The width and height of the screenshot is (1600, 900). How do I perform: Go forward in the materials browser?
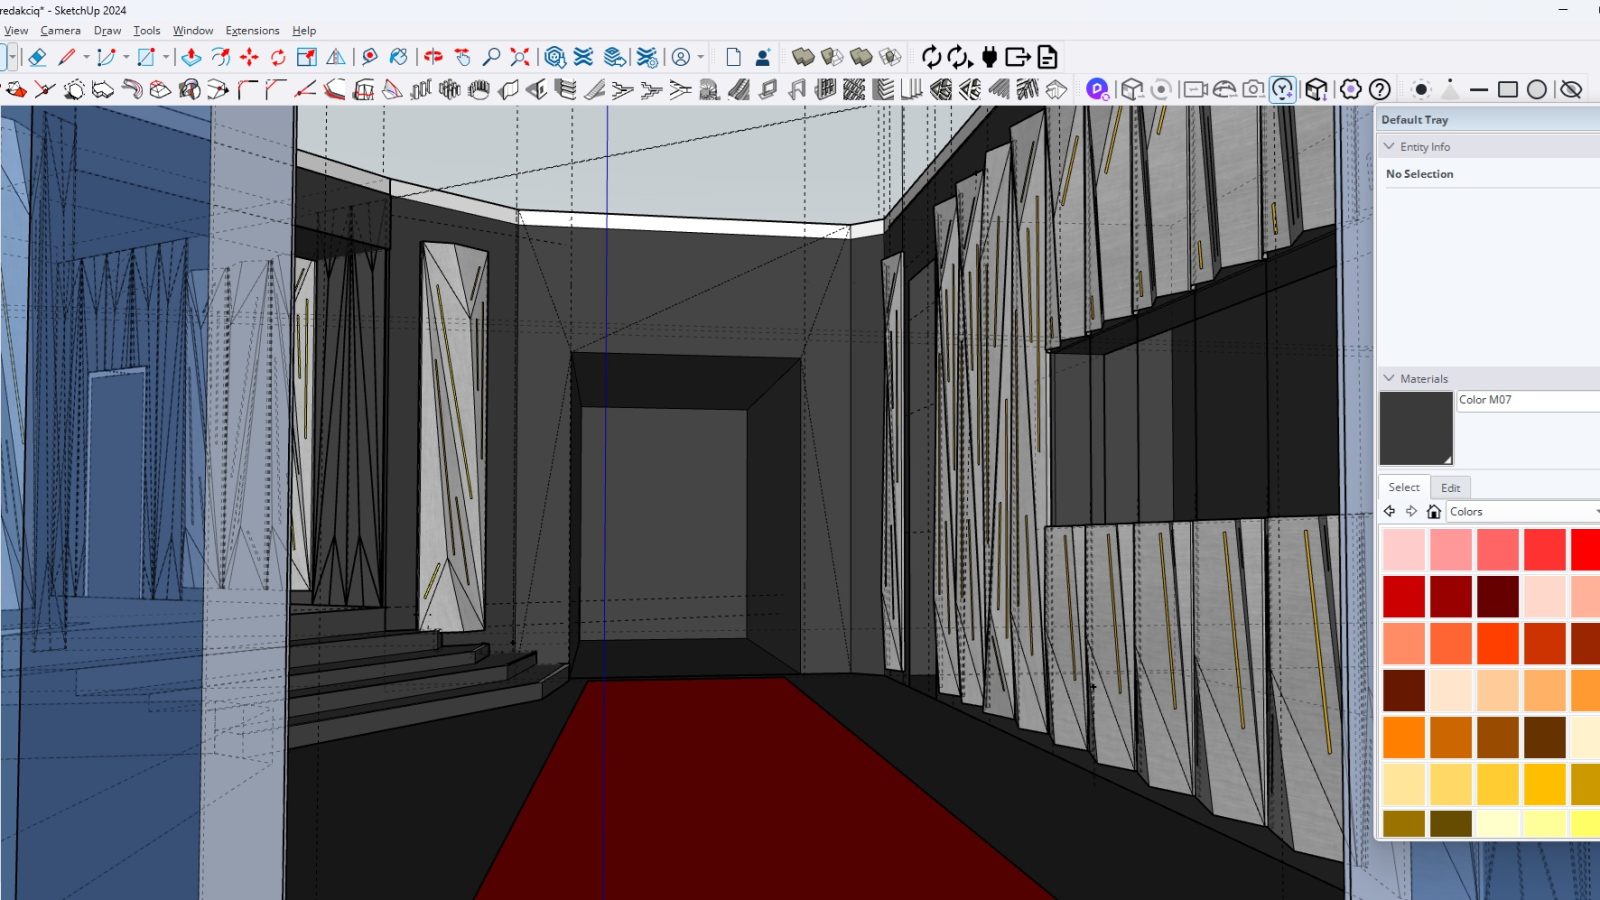pyautogui.click(x=1411, y=511)
